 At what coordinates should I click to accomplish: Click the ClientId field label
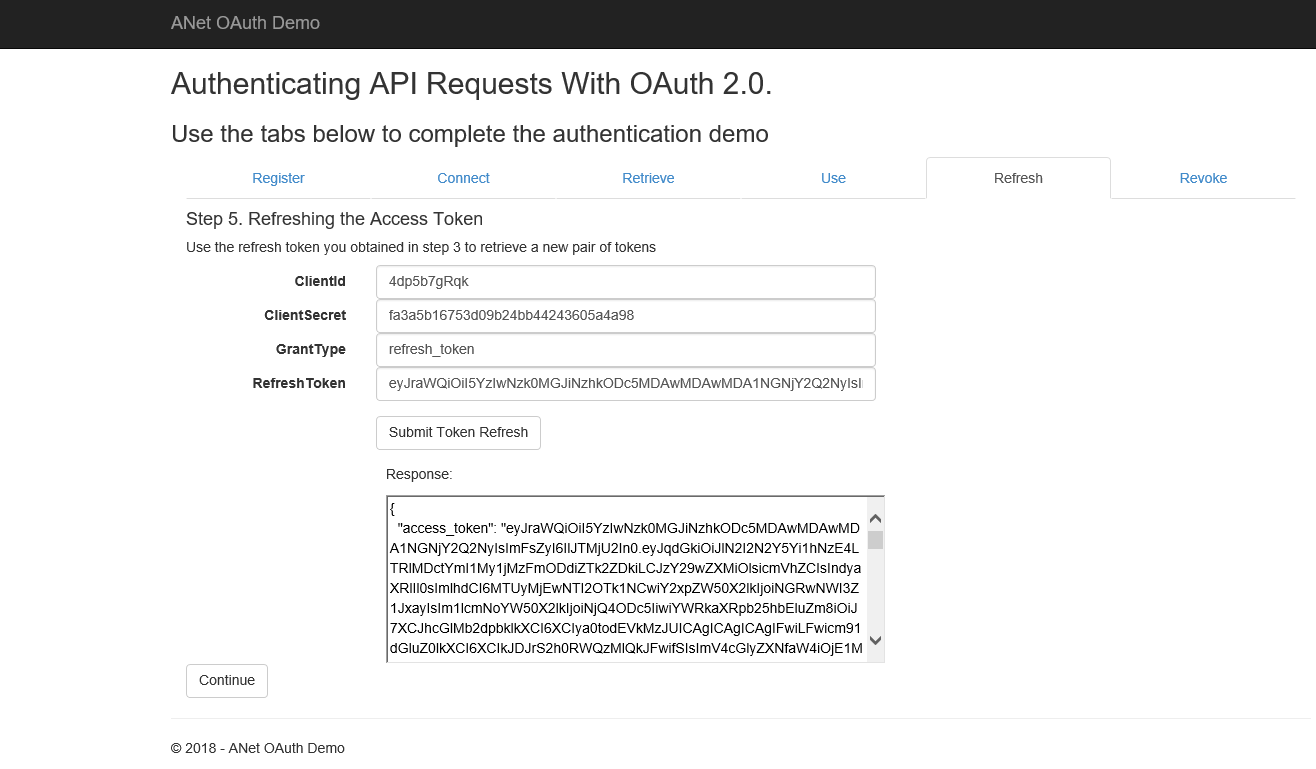pyautogui.click(x=320, y=281)
